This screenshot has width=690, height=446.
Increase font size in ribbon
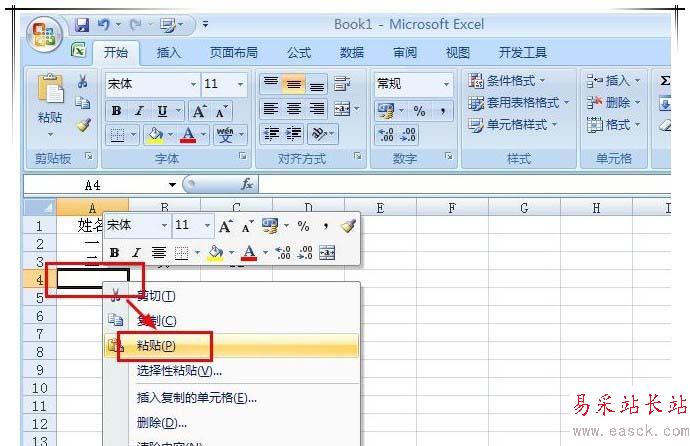pyautogui.click(x=199, y=111)
